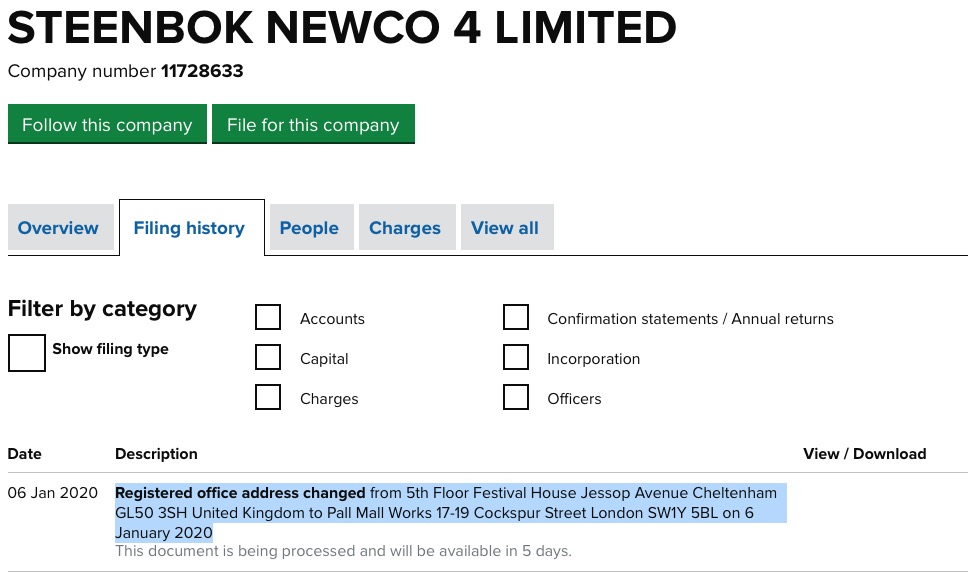The width and height of the screenshot is (980, 572).
Task: Select the Filing history tab
Action: (189, 228)
